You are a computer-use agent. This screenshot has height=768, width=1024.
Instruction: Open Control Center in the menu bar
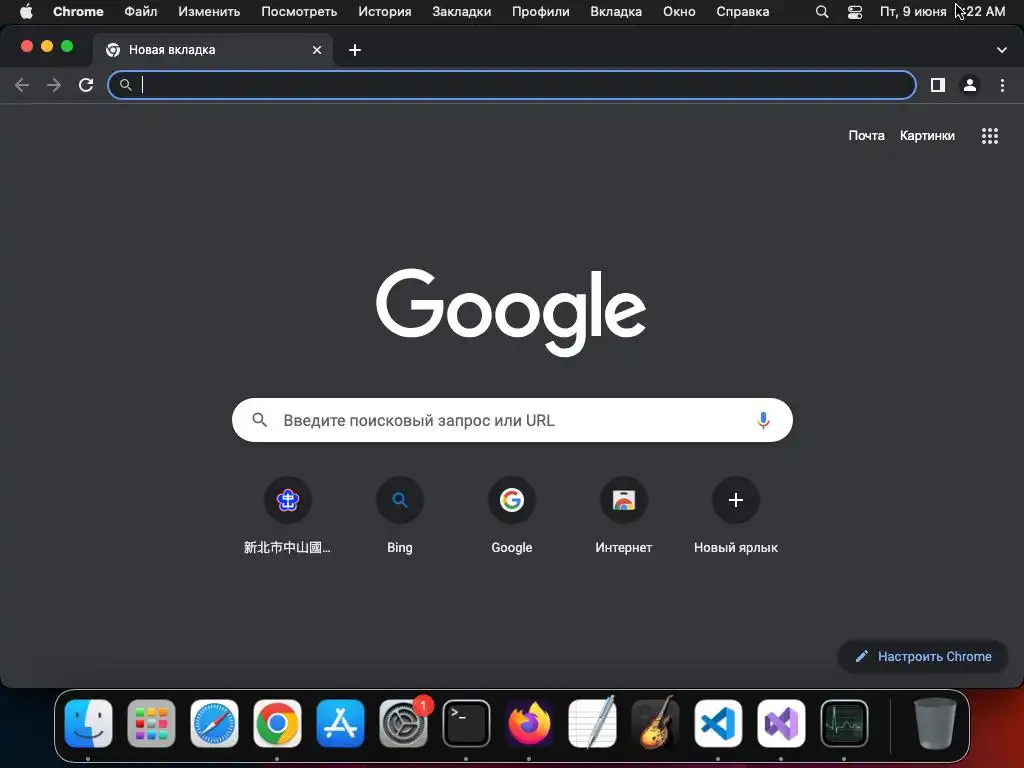[x=854, y=12]
